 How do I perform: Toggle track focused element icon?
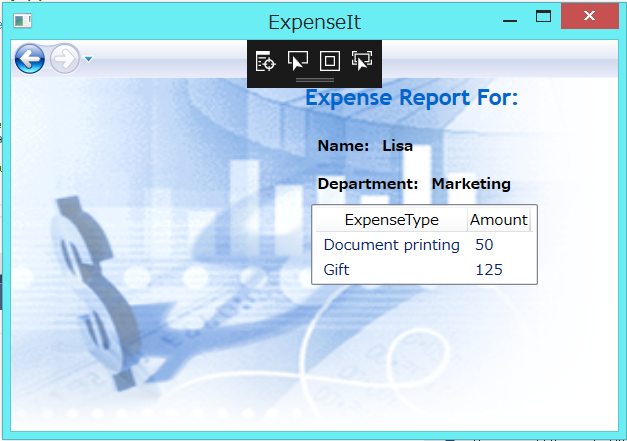[x=362, y=61]
